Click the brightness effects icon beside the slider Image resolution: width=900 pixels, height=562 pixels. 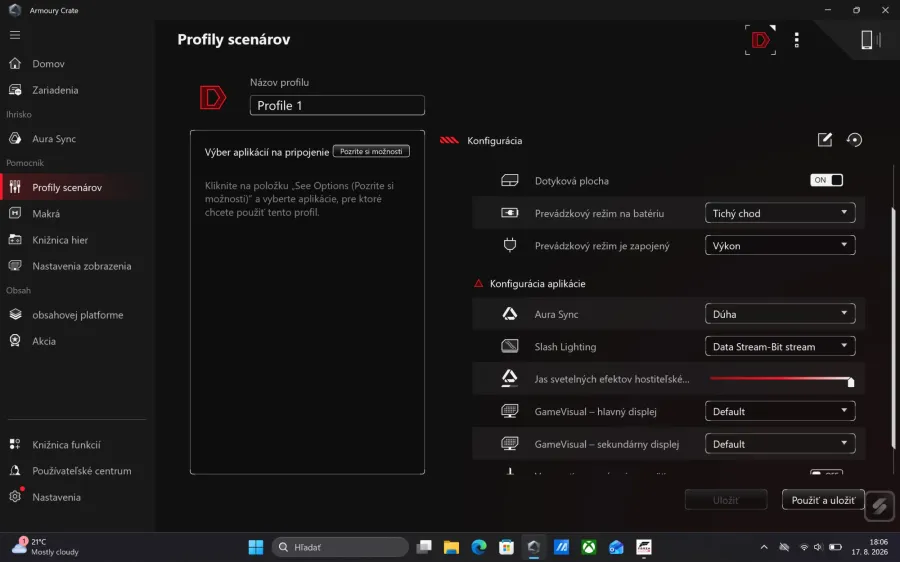(510, 378)
